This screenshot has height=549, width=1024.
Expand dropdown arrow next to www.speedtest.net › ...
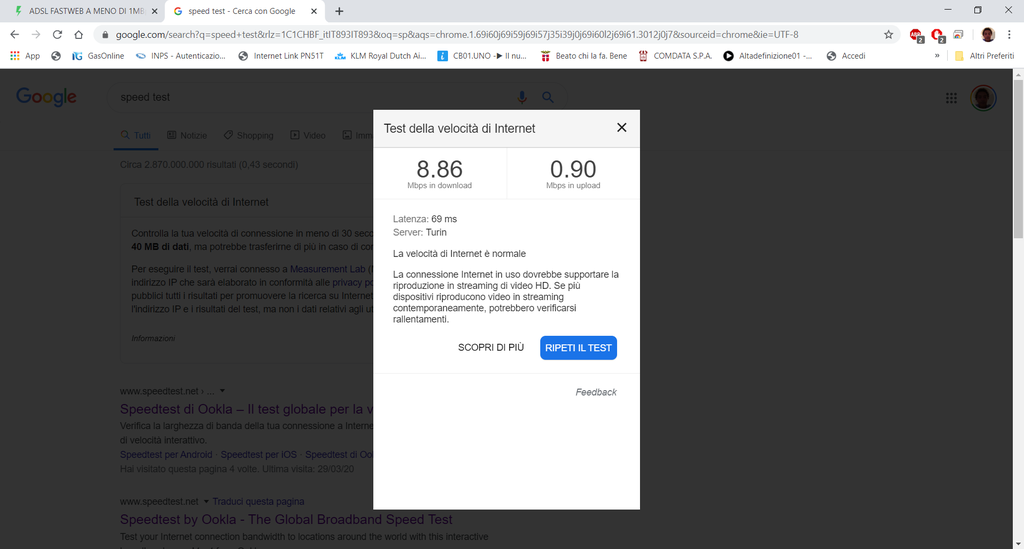click(222, 391)
